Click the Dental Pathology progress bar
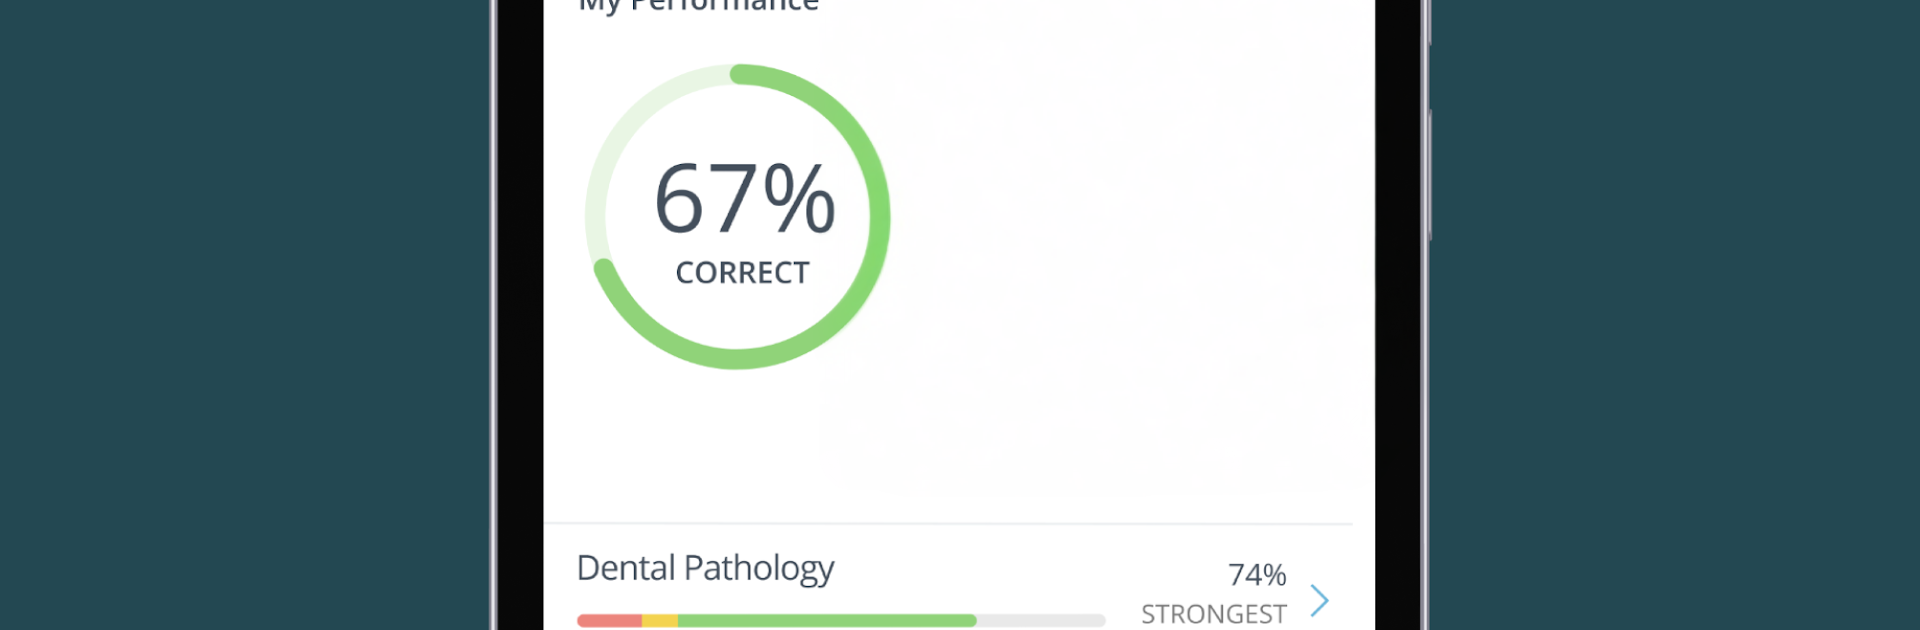This screenshot has width=1920, height=630. point(840,622)
